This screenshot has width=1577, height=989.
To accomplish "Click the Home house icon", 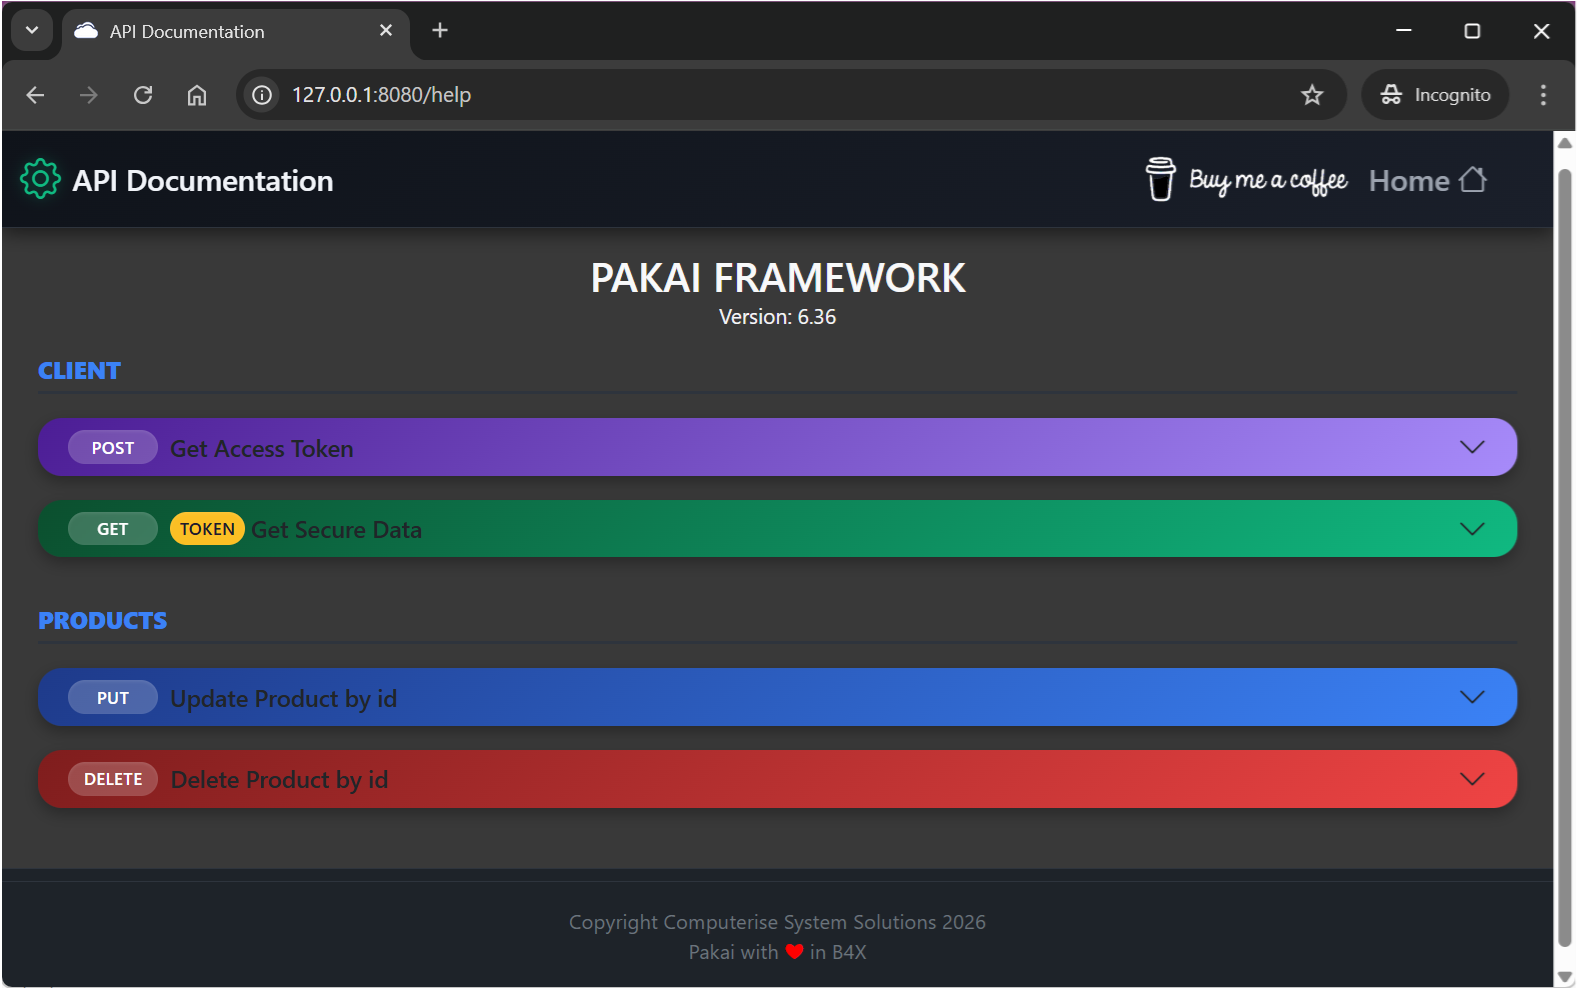I will tap(1473, 179).
